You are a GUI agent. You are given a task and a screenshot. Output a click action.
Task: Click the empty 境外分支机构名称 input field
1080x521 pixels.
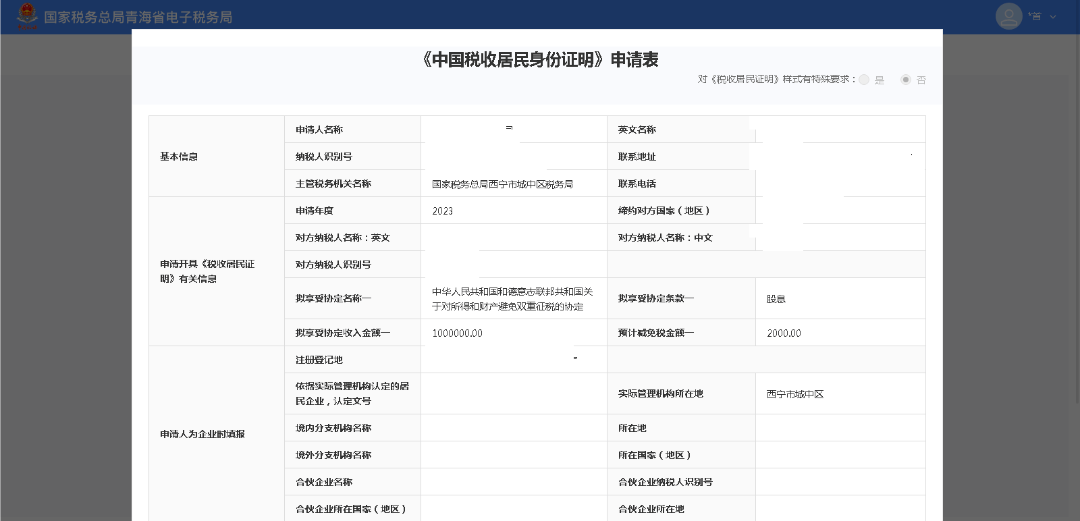(x=514, y=455)
